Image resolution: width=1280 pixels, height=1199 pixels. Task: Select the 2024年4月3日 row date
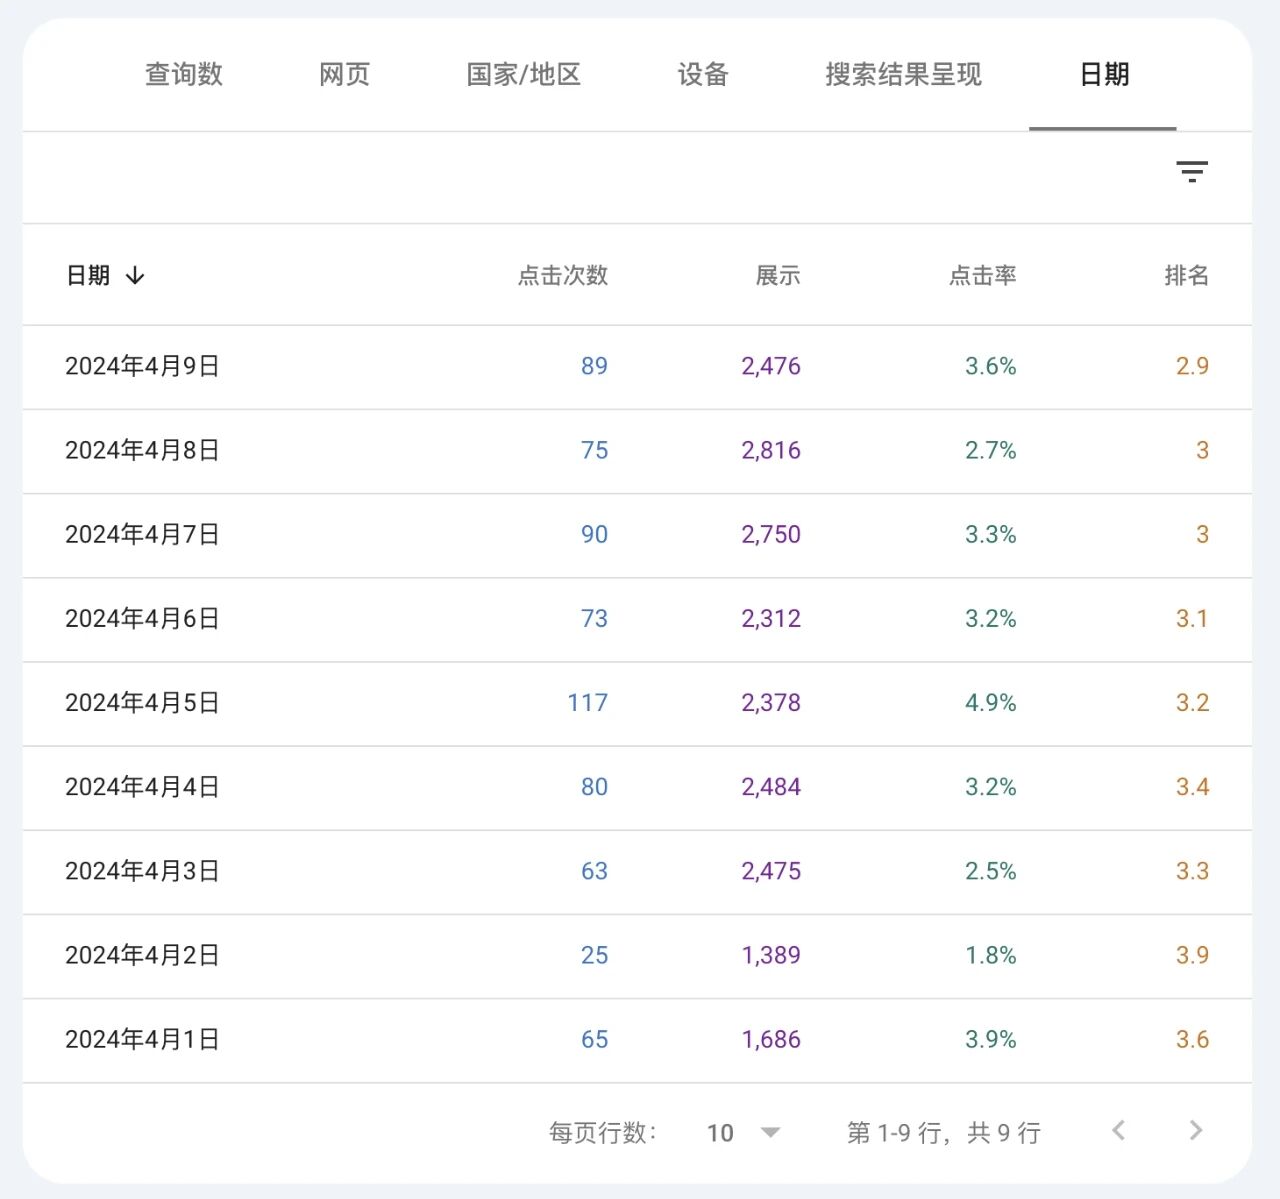pos(142,871)
